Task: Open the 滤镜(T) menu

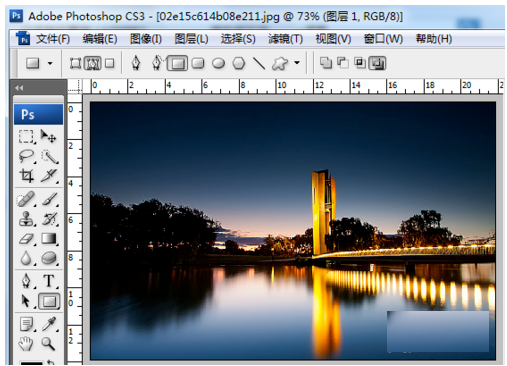Action: 285,39
